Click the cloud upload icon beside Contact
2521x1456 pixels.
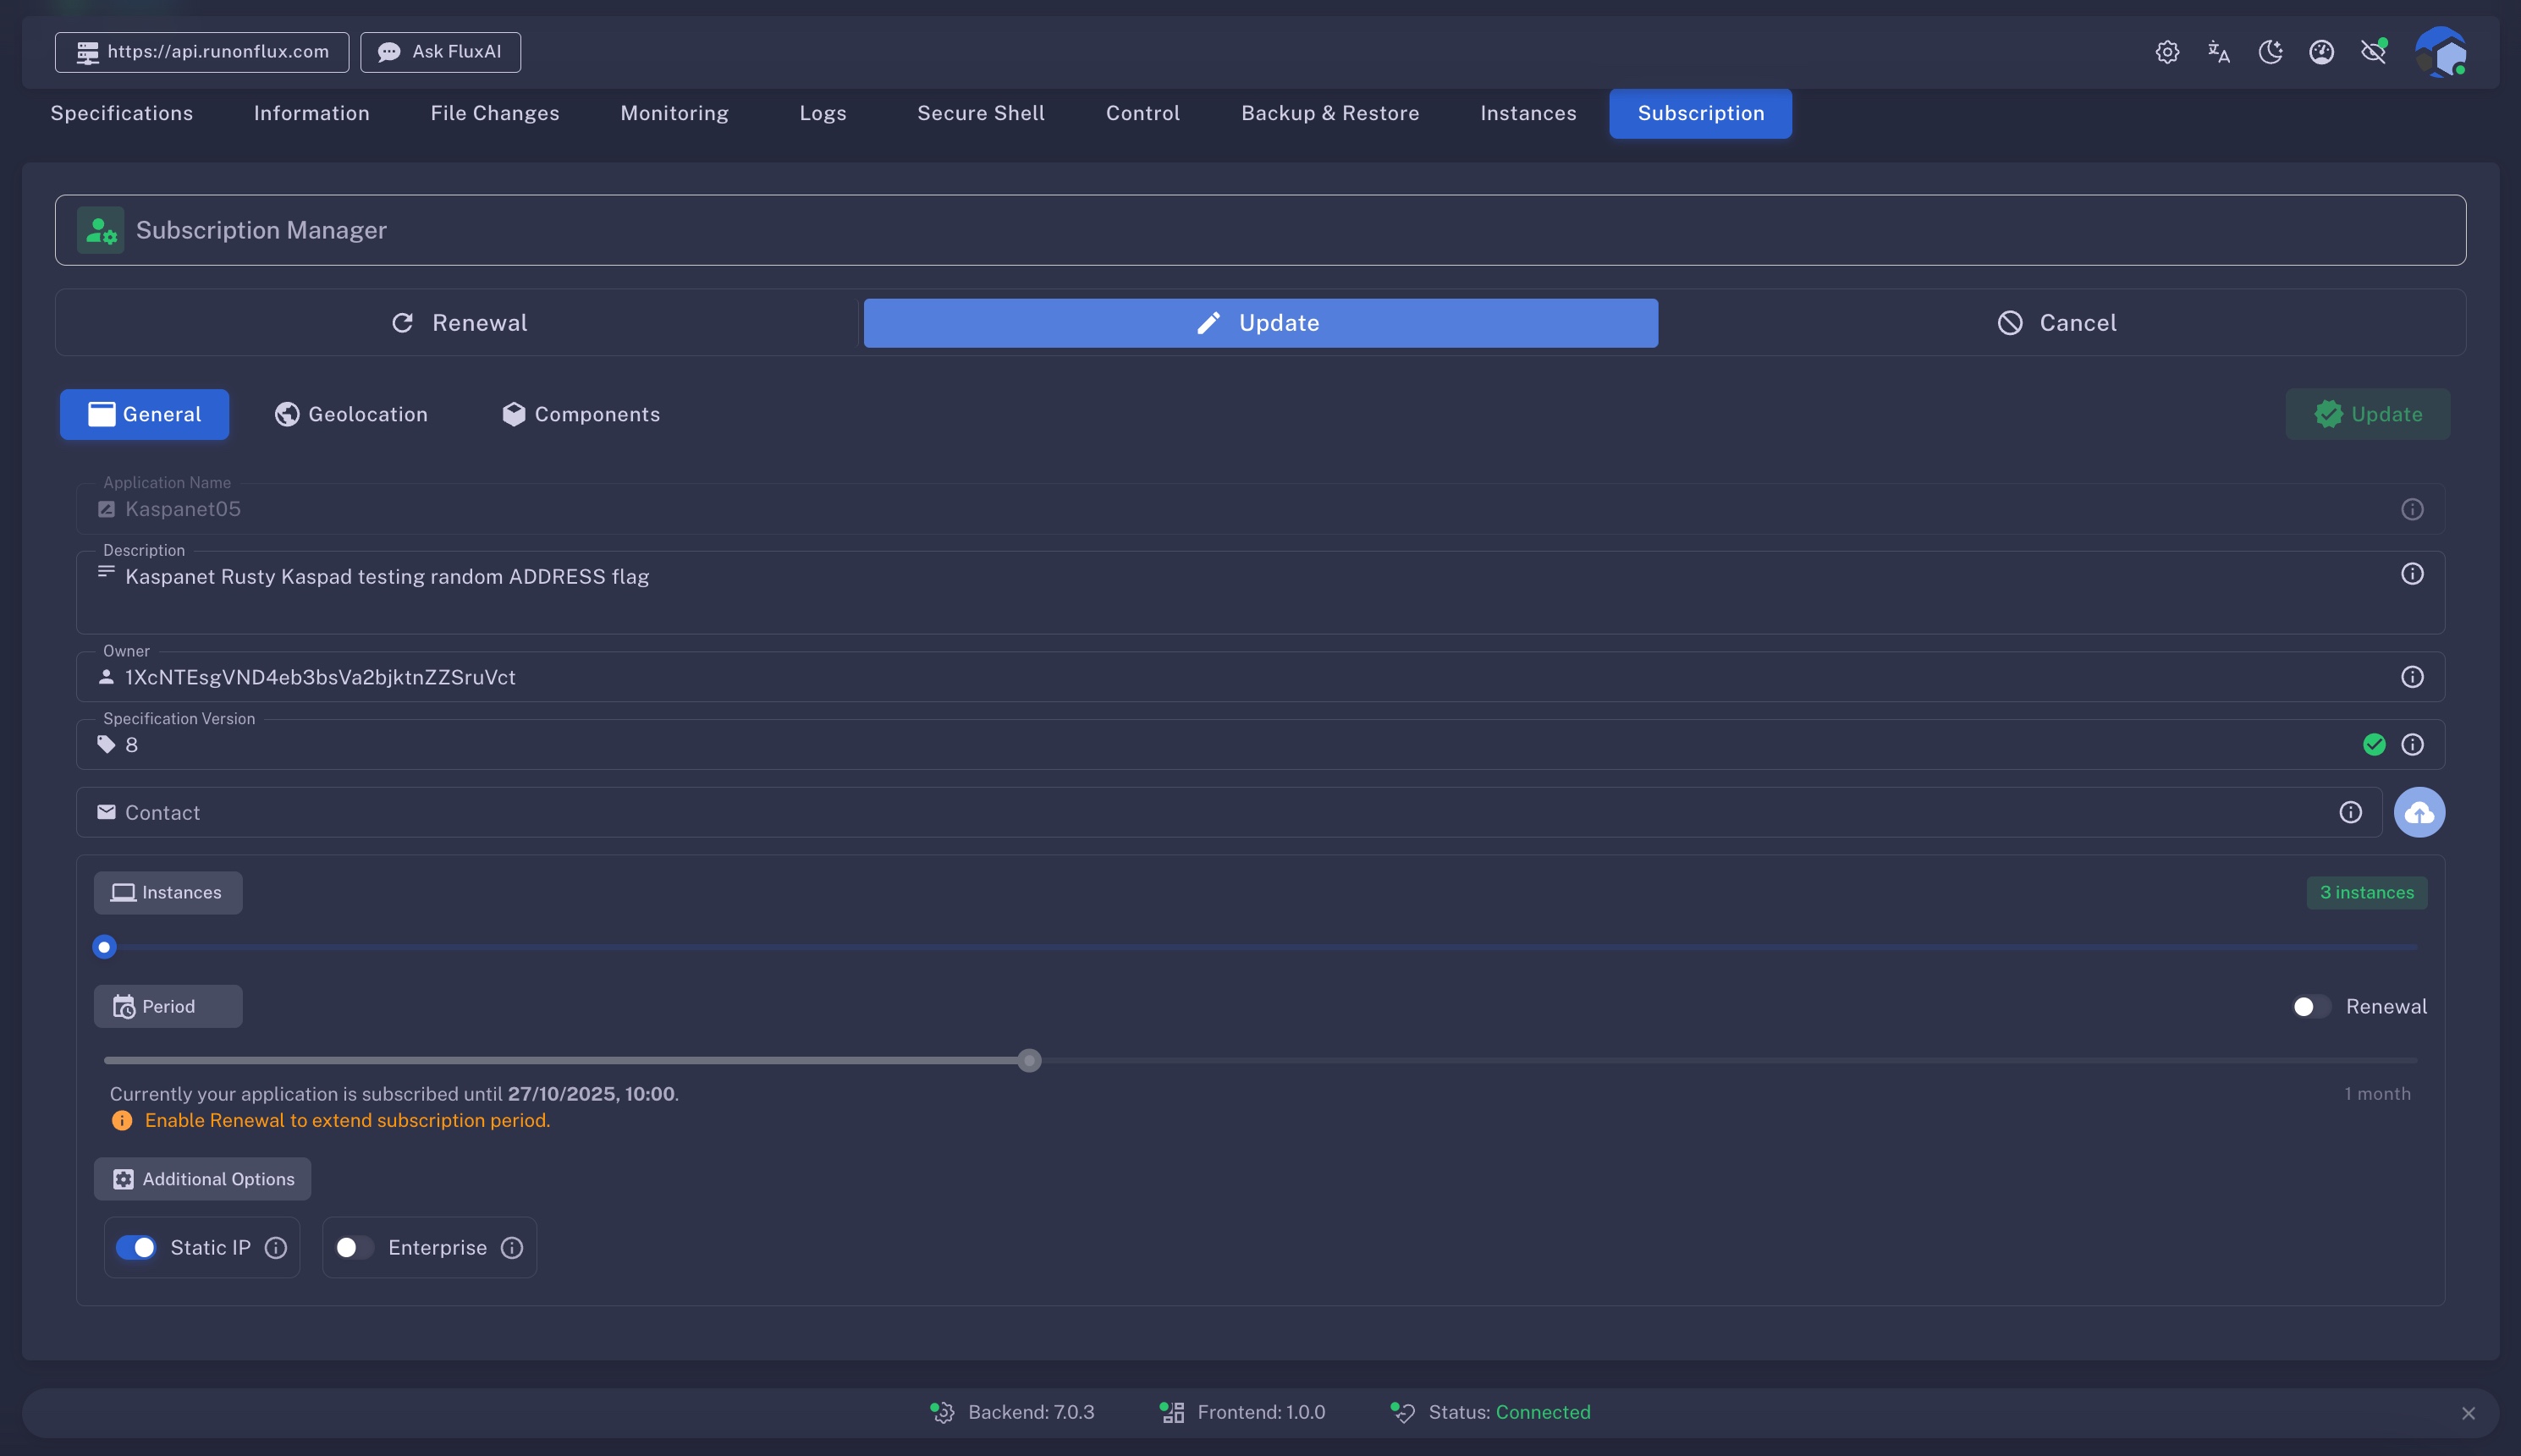2419,812
